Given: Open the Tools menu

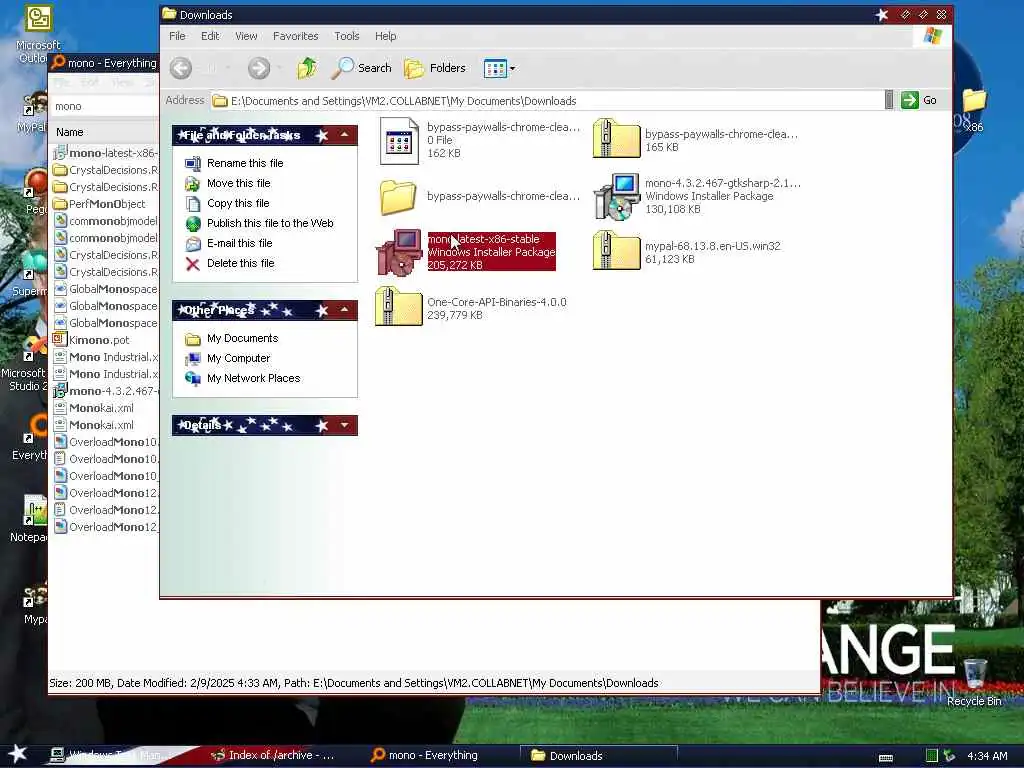Looking at the screenshot, I should point(347,36).
